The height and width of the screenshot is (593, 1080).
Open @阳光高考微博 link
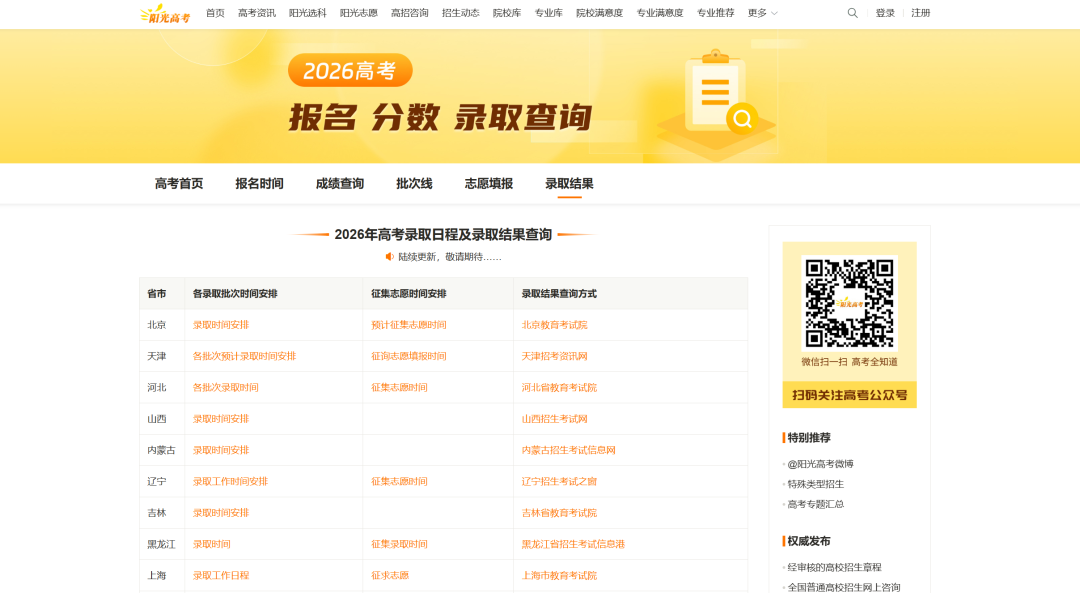click(x=820, y=464)
